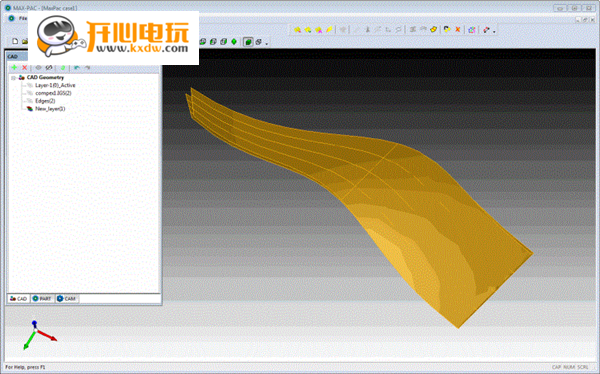Image resolution: width=600 pixels, height=374 pixels.
Task: Click the green circle icon in CAD panel toolbar
Action: coord(63,68)
